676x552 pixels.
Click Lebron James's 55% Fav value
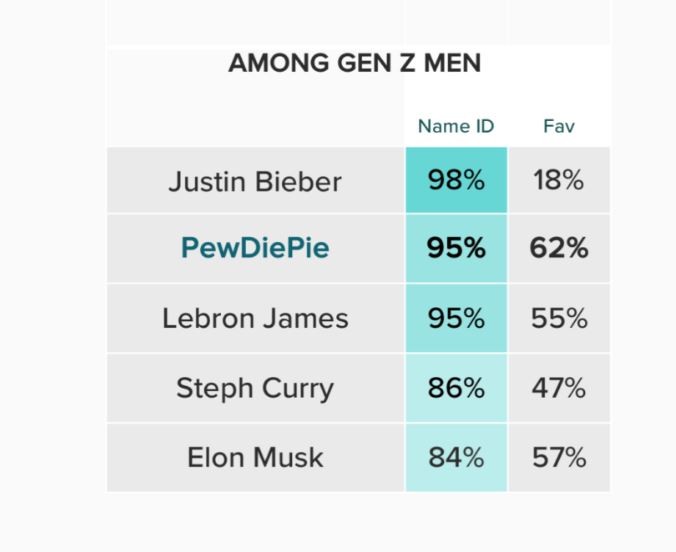click(559, 318)
